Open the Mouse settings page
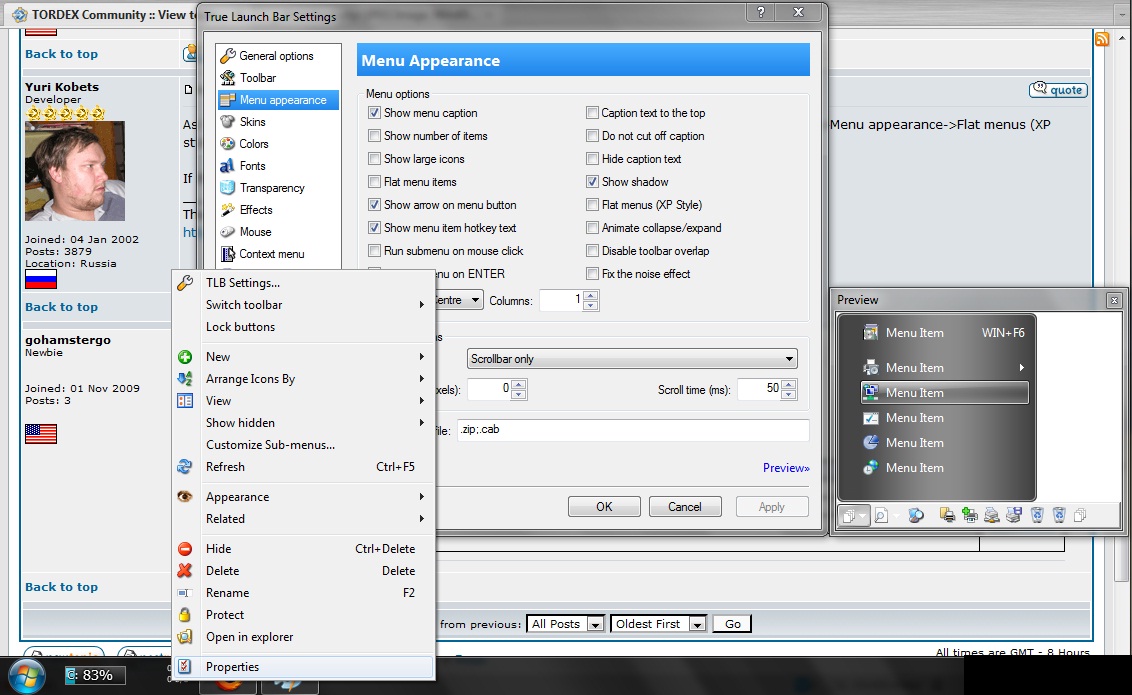 click(246, 232)
